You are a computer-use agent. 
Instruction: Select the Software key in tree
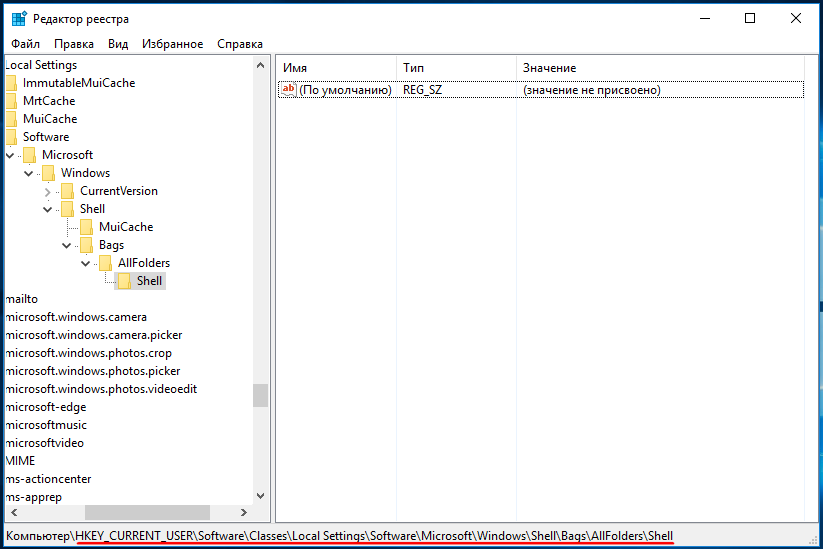(x=46, y=137)
